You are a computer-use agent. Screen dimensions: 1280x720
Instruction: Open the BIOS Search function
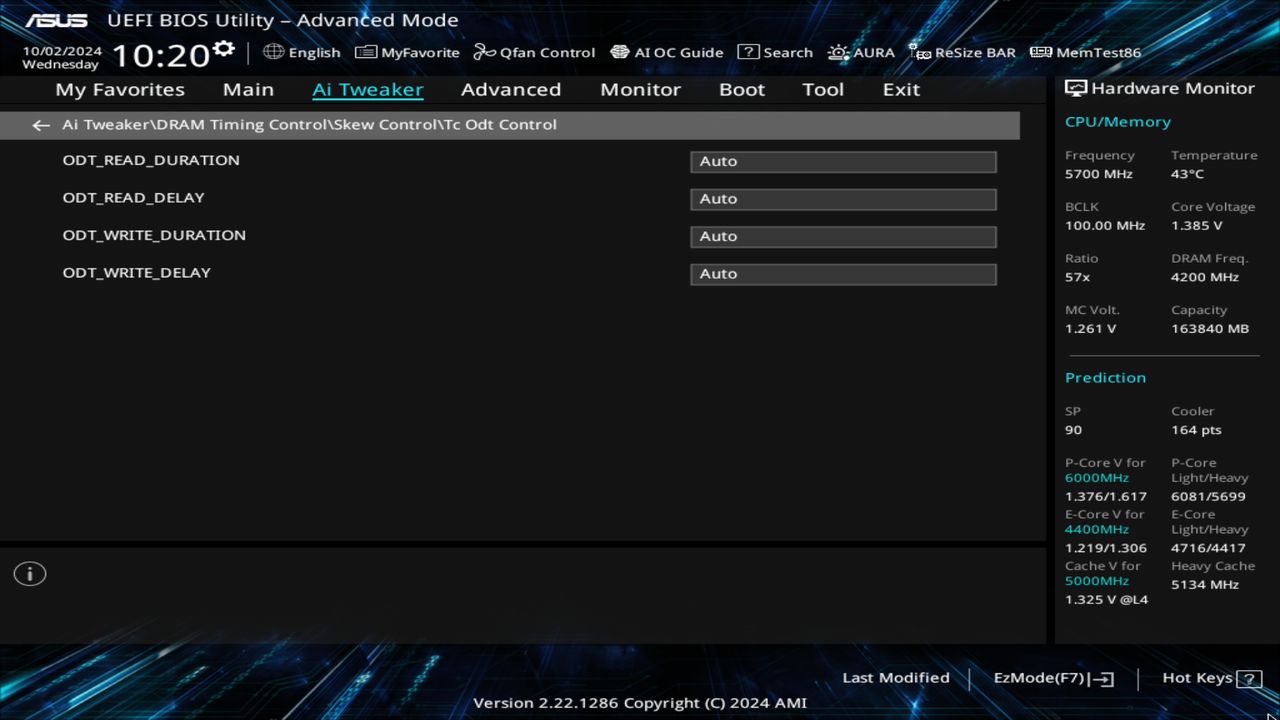tap(775, 52)
